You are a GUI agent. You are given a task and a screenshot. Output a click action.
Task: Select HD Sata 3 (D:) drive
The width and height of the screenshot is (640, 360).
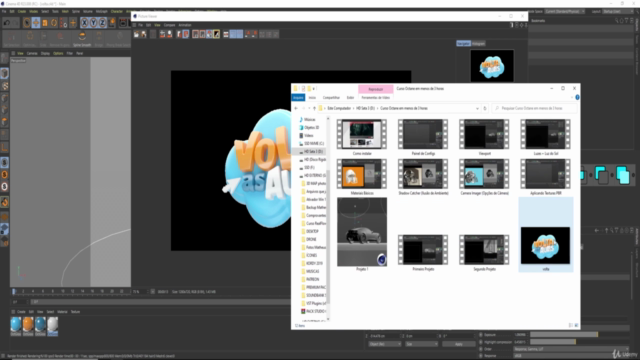[313, 151]
